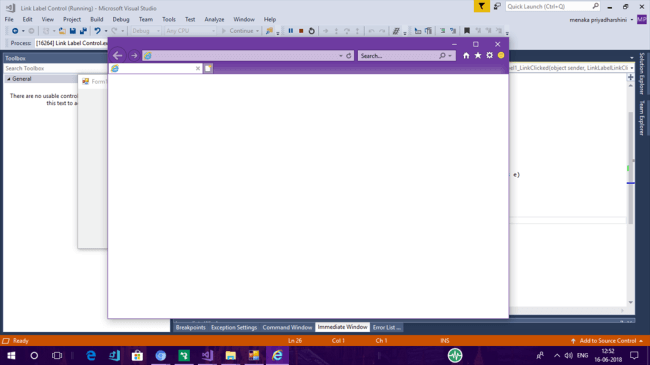This screenshot has height=365, width=650.
Task: Open a new tab in Internet Explorer
Action: tap(208, 68)
